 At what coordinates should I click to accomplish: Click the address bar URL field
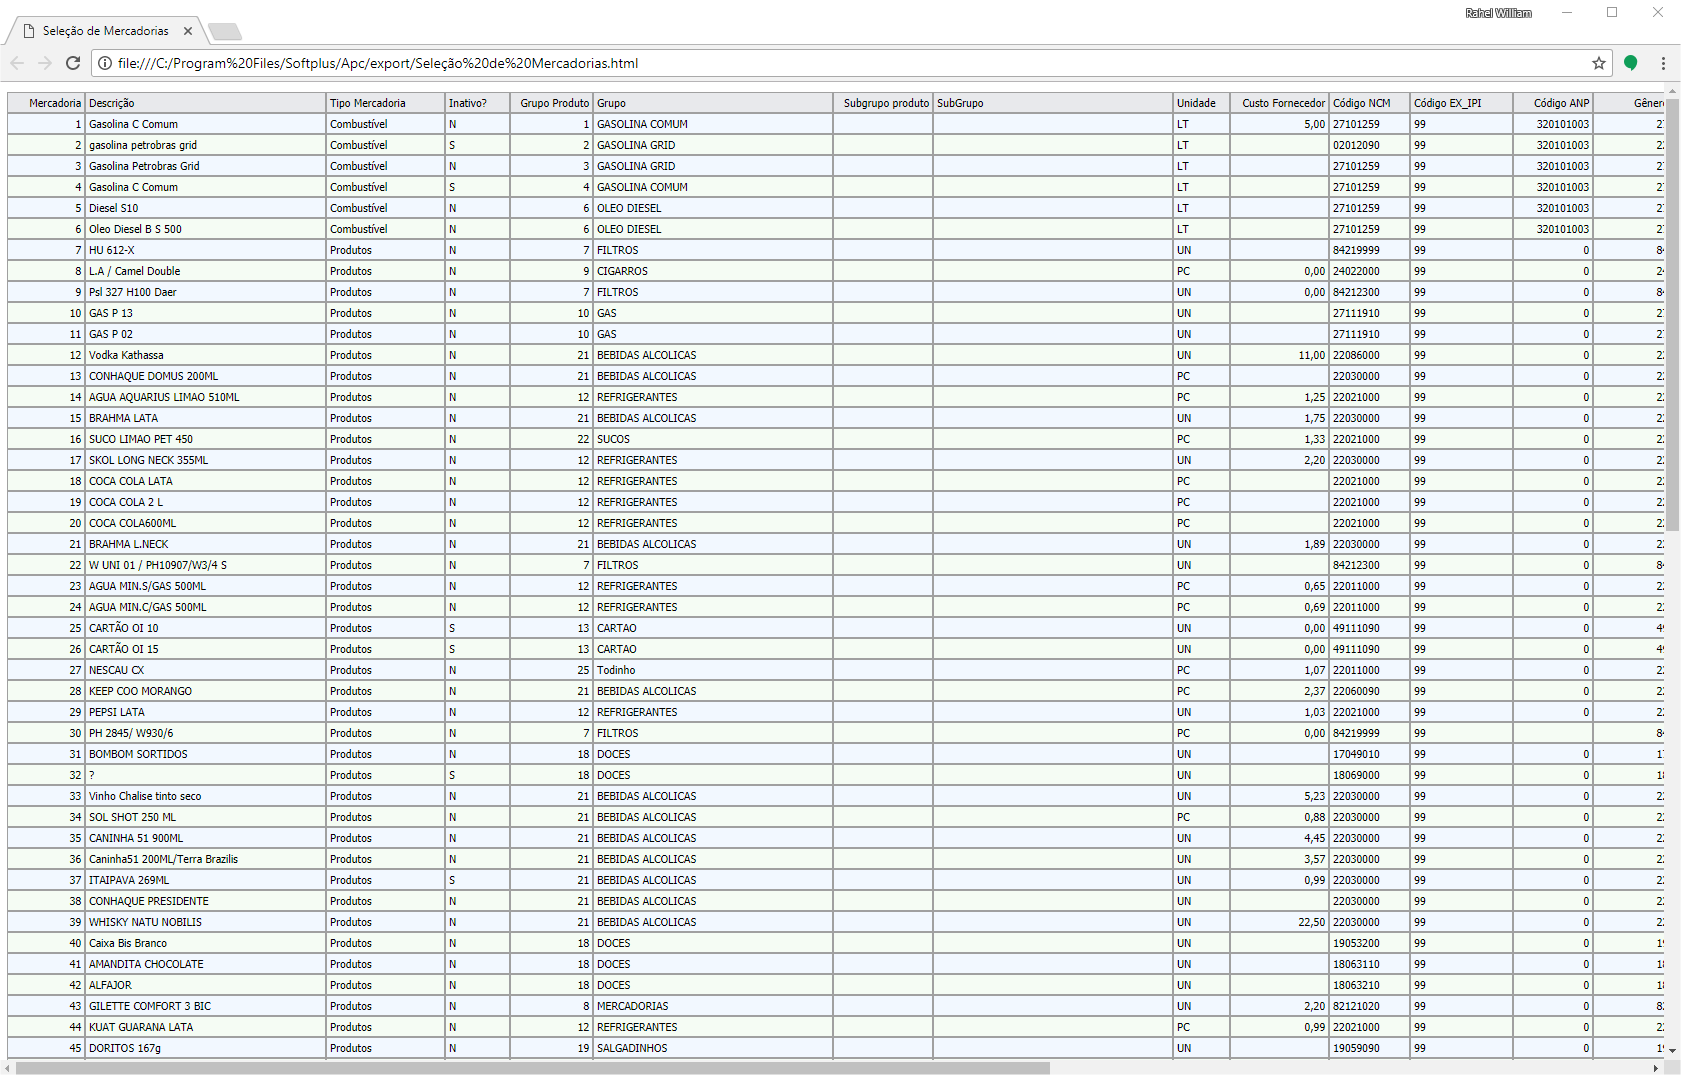click(850, 63)
